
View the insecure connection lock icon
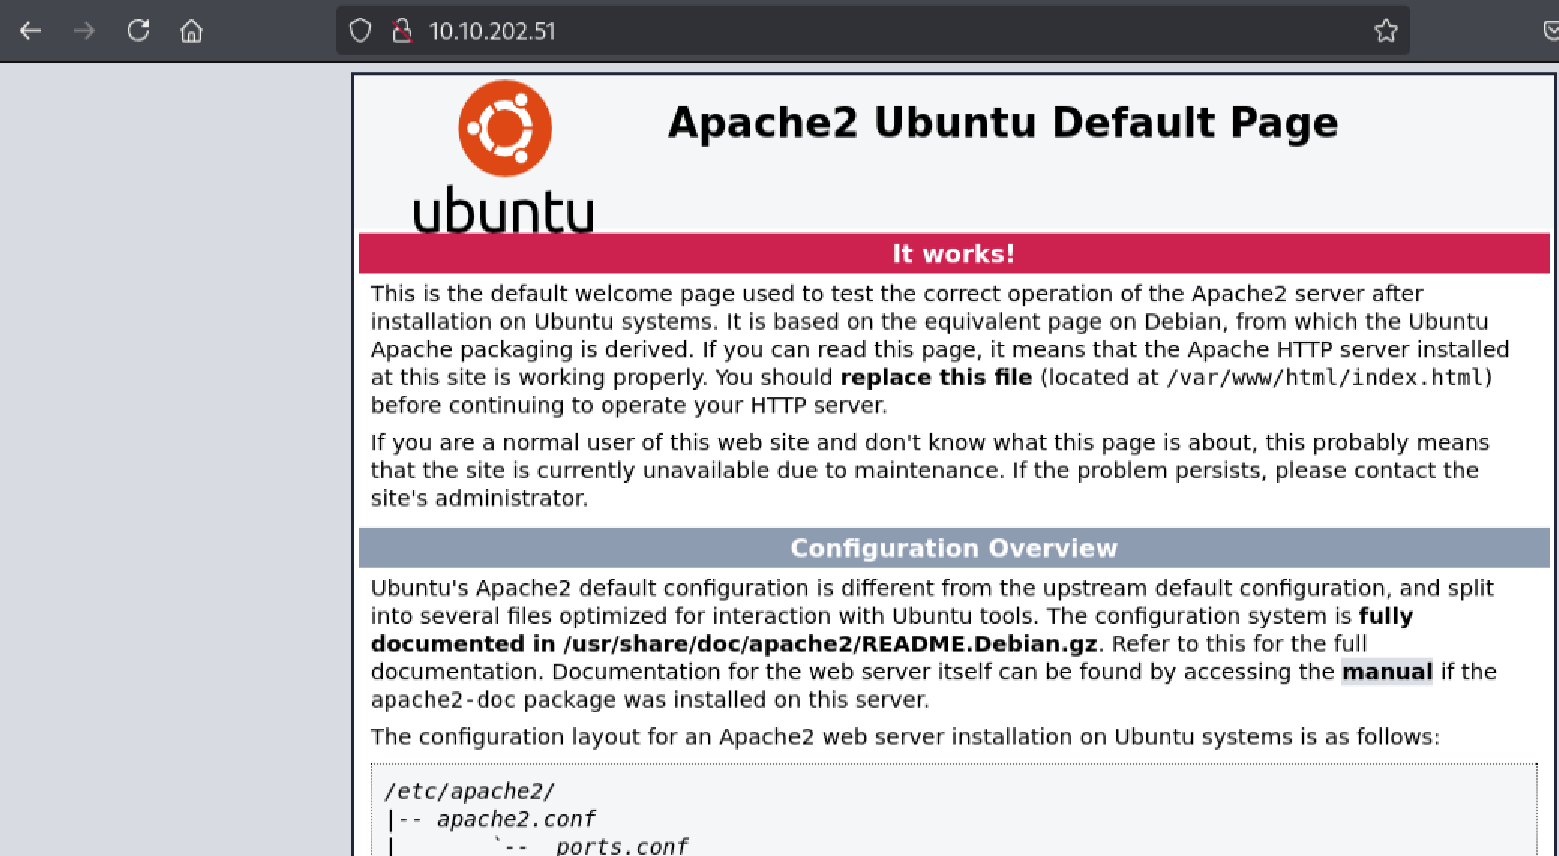[401, 31]
